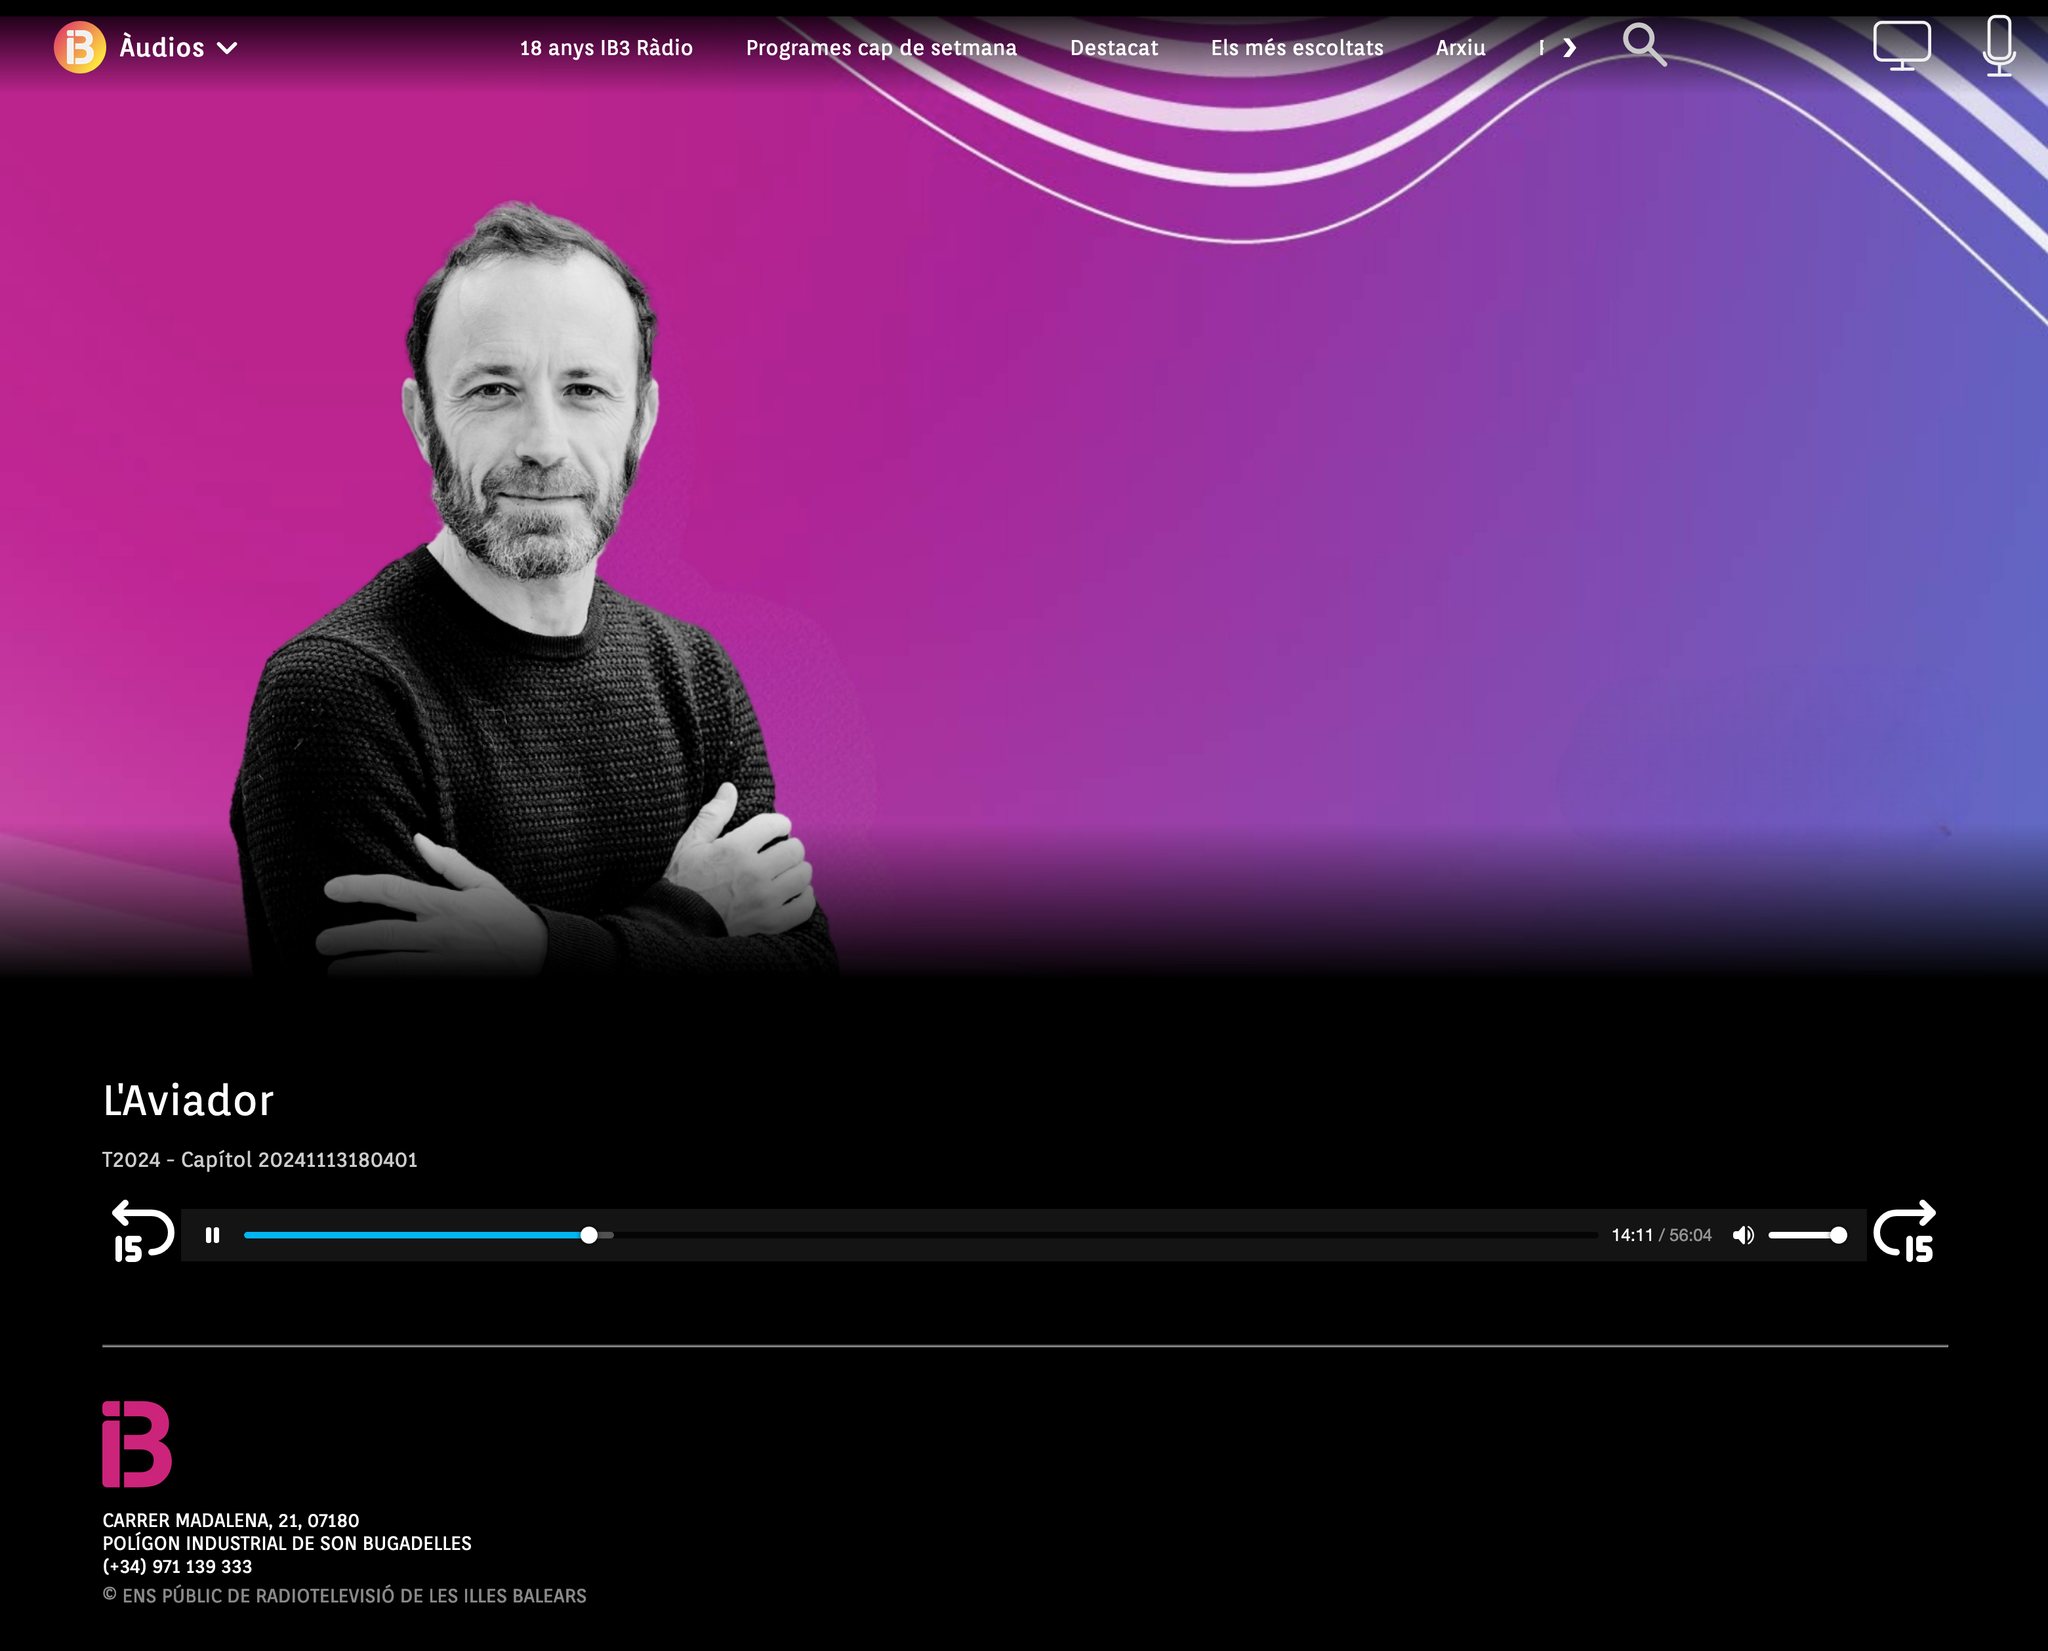2048x1651 pixels.
Task: Open the 18 anys IB3 Ràdio section
Action: click(x=606, y=48)
